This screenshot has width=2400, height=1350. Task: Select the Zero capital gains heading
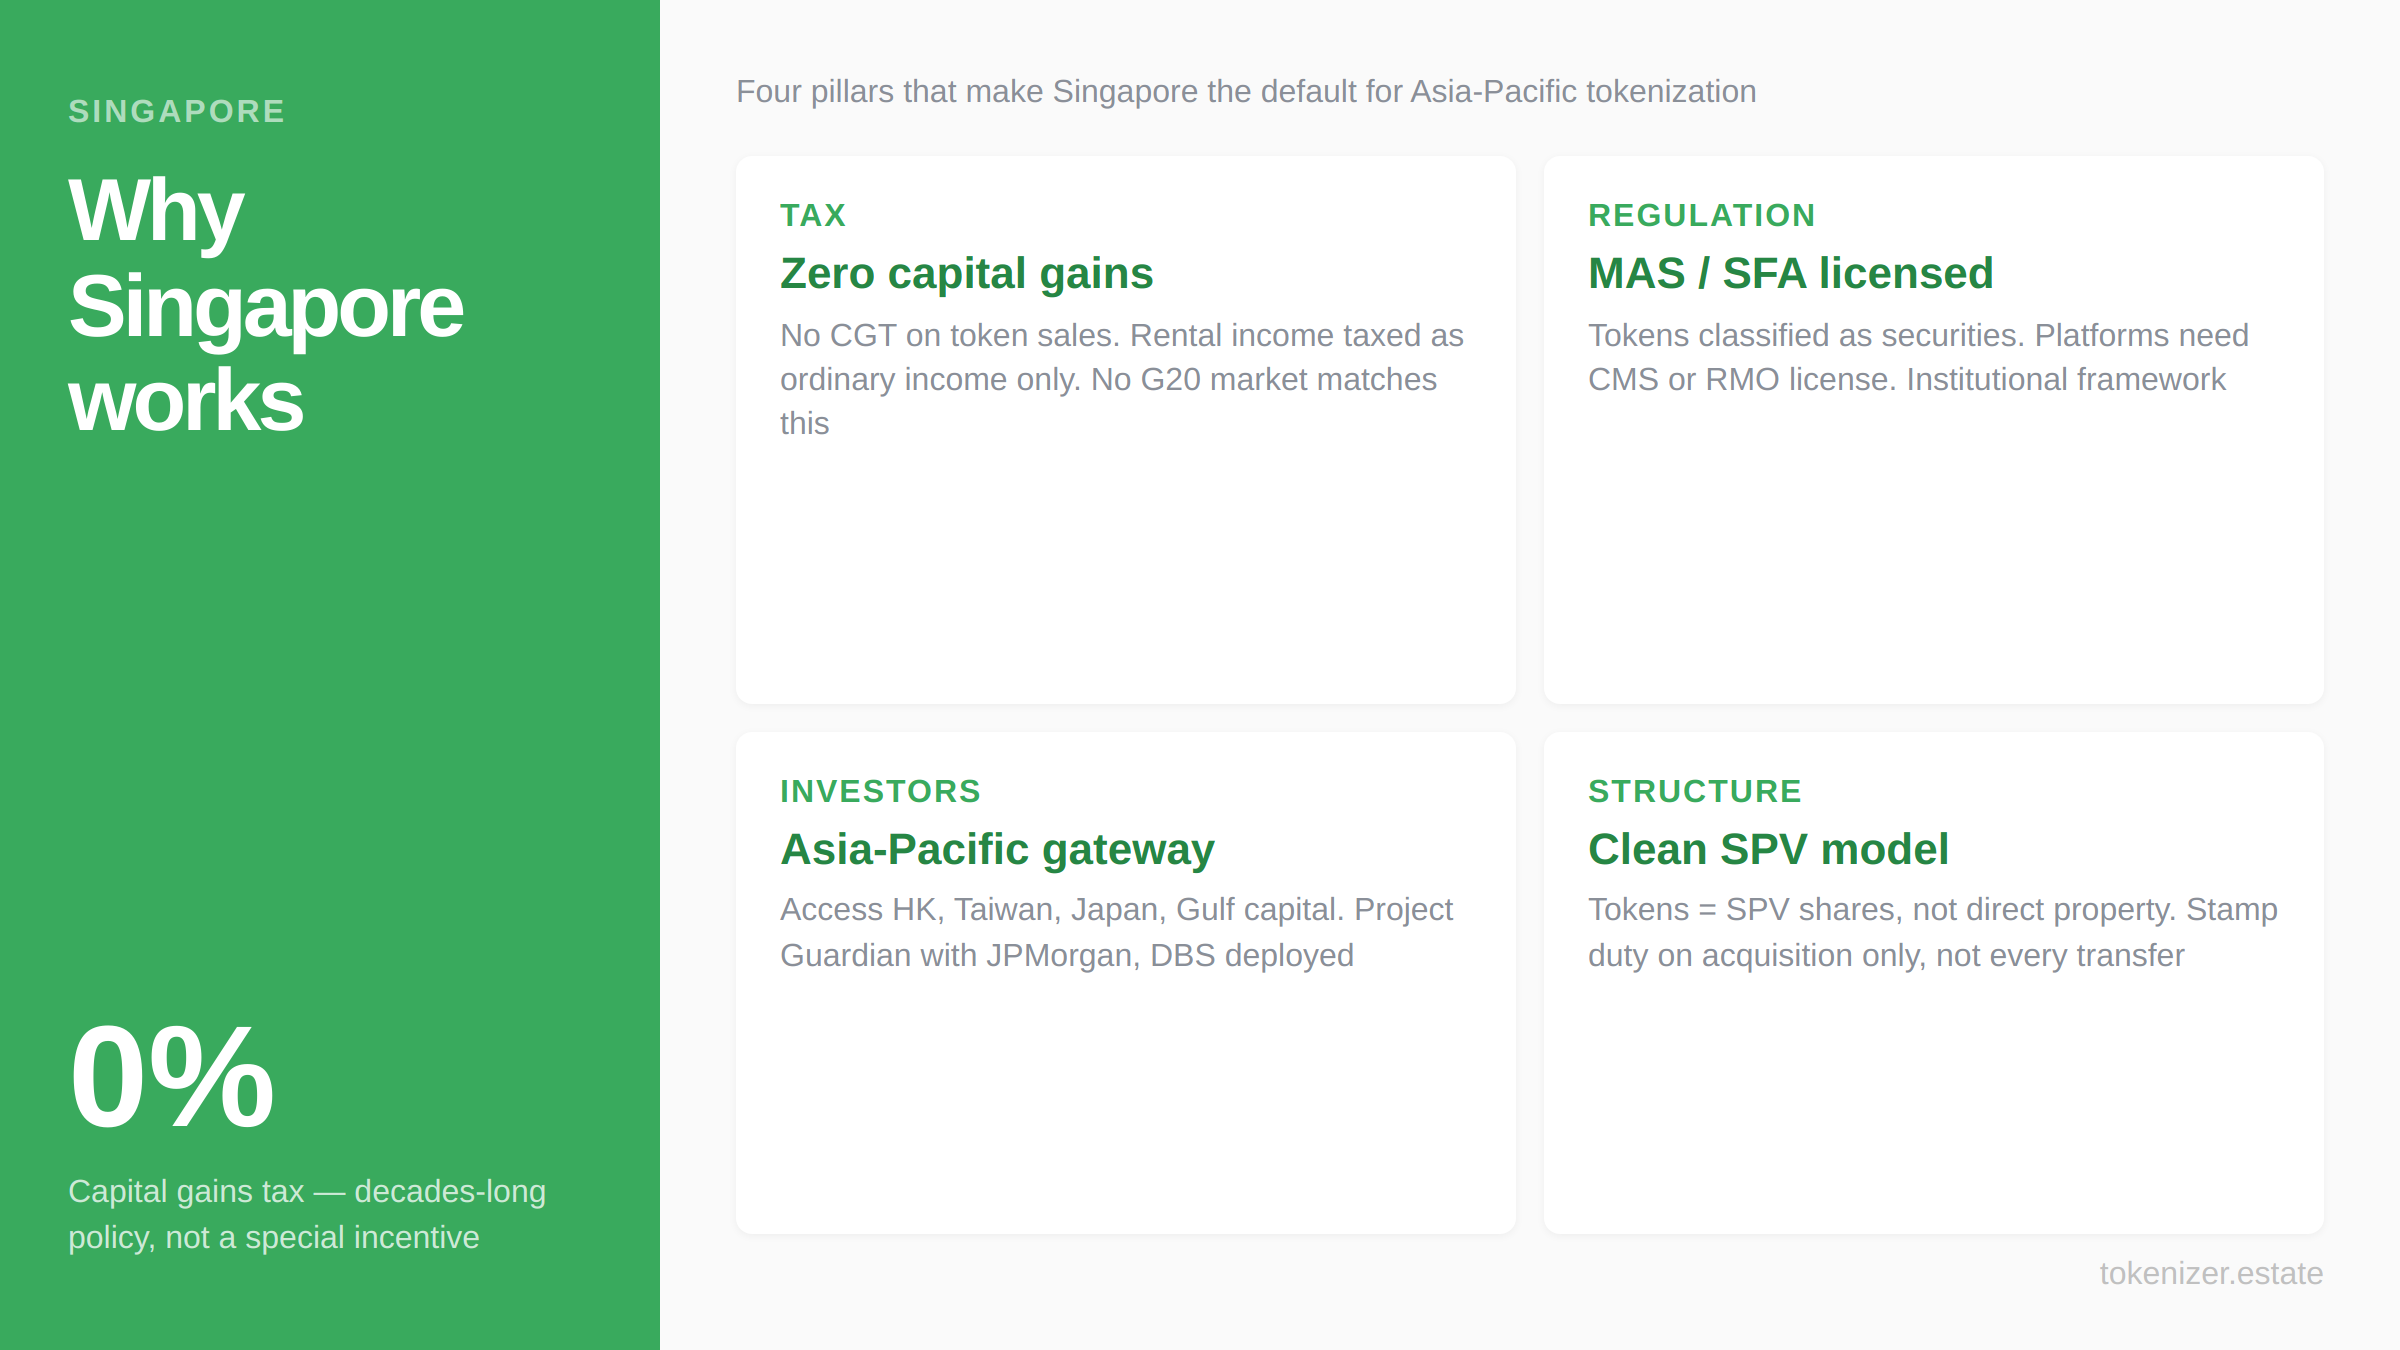(966, 272)
